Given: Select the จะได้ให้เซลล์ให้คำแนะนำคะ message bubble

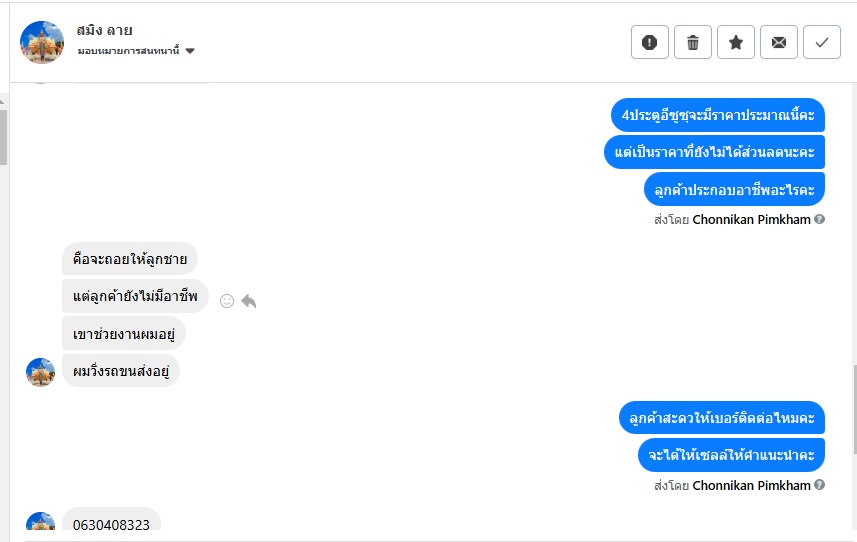Looking at the screenshot, I should pos(731,455).
